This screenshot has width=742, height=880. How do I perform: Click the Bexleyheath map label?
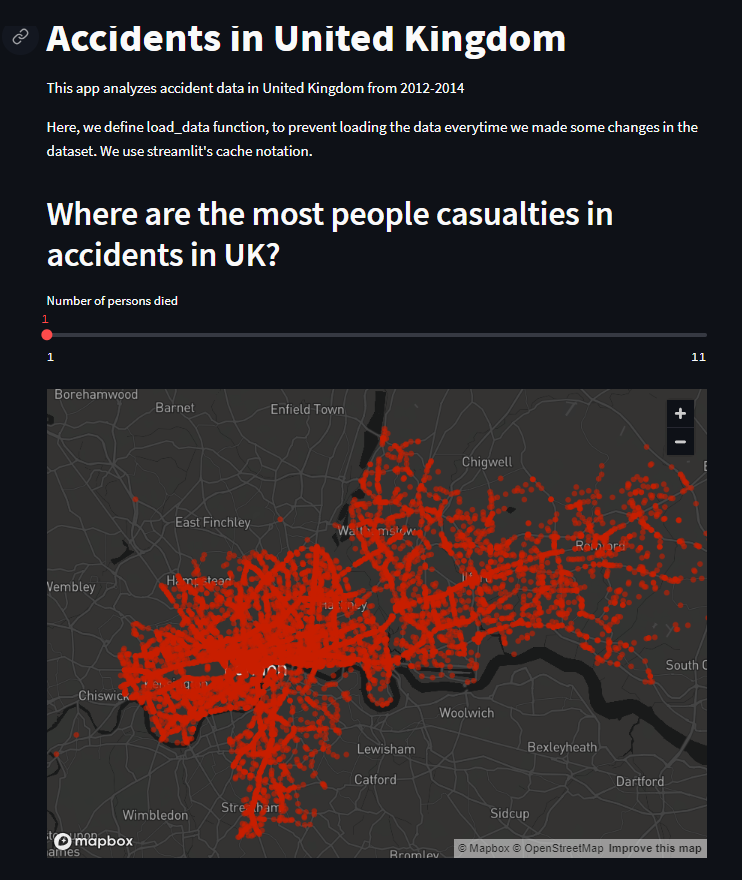[562, 747]
